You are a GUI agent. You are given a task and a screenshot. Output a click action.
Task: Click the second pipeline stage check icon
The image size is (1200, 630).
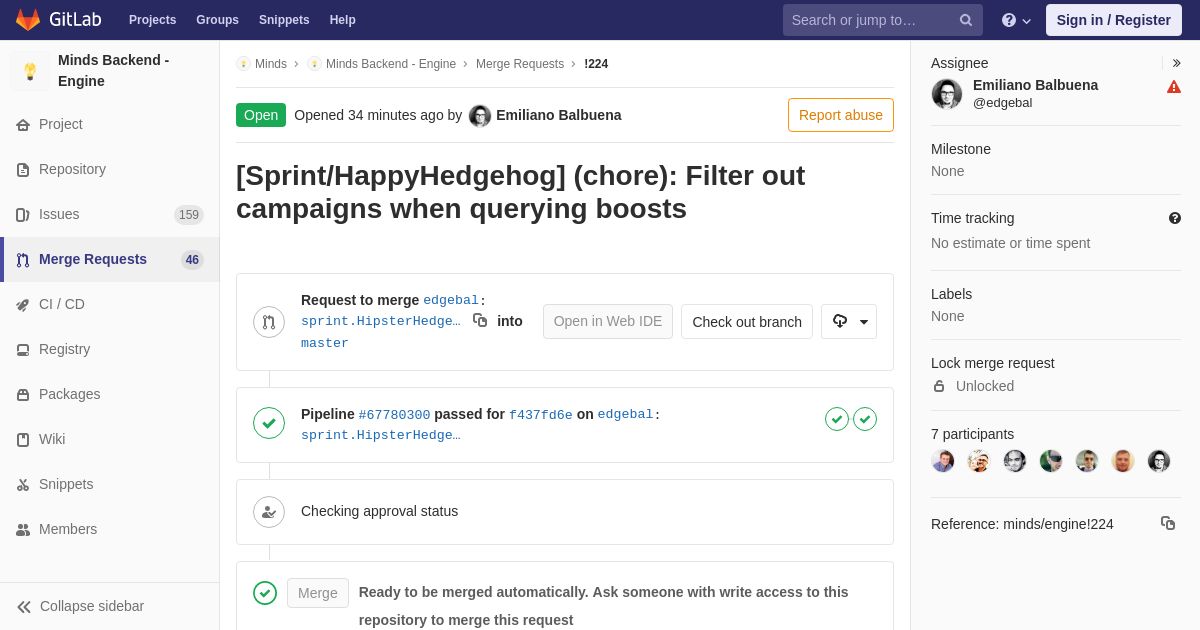click(x=865, y=419)
